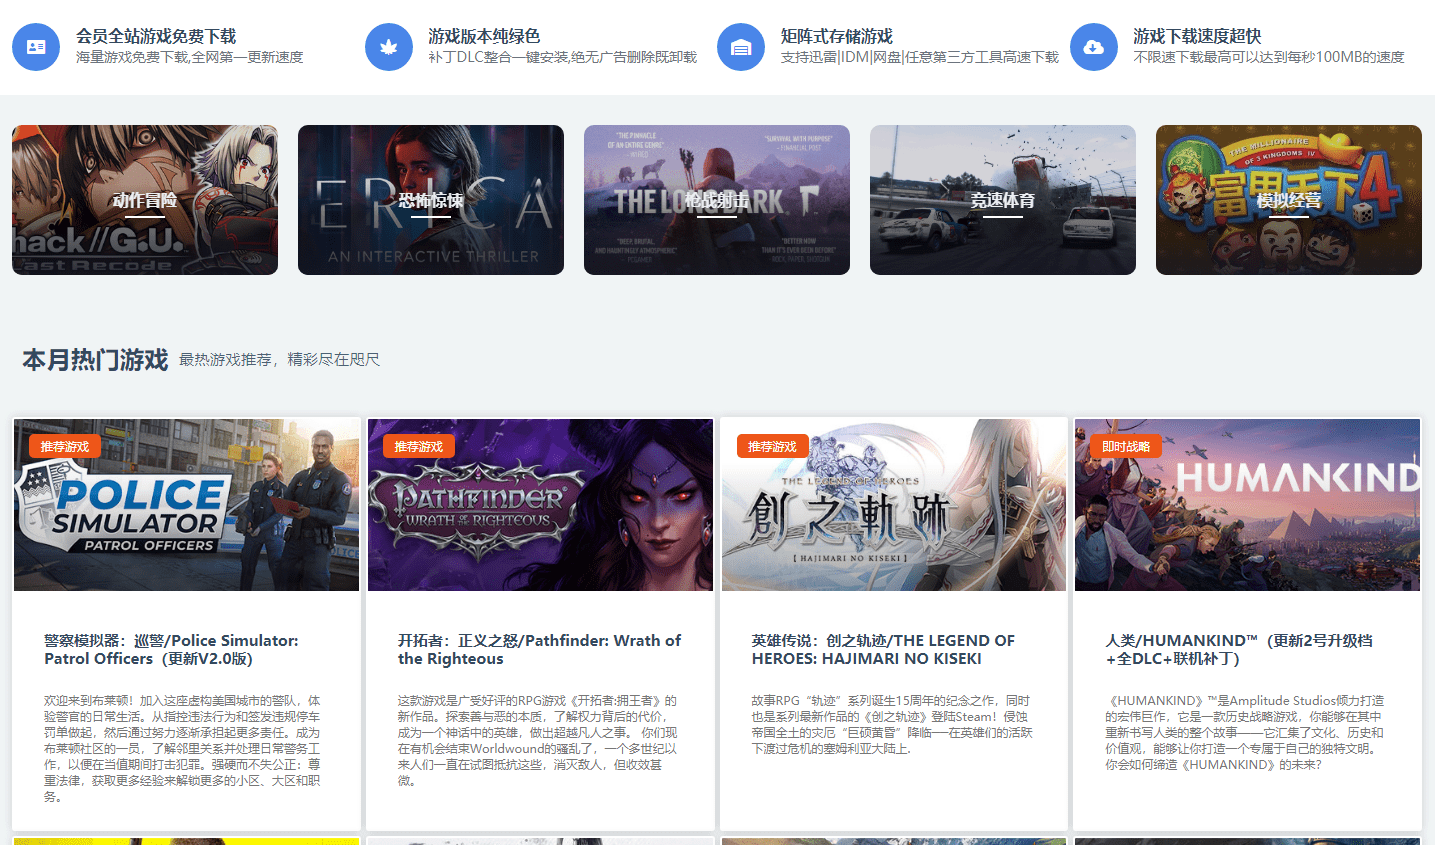Image resolution: width=1435 pixels, height=845 pixels.
Task: Click the orange 推荐游戏 badge on Police Simulator
Action: coord(65,446)
